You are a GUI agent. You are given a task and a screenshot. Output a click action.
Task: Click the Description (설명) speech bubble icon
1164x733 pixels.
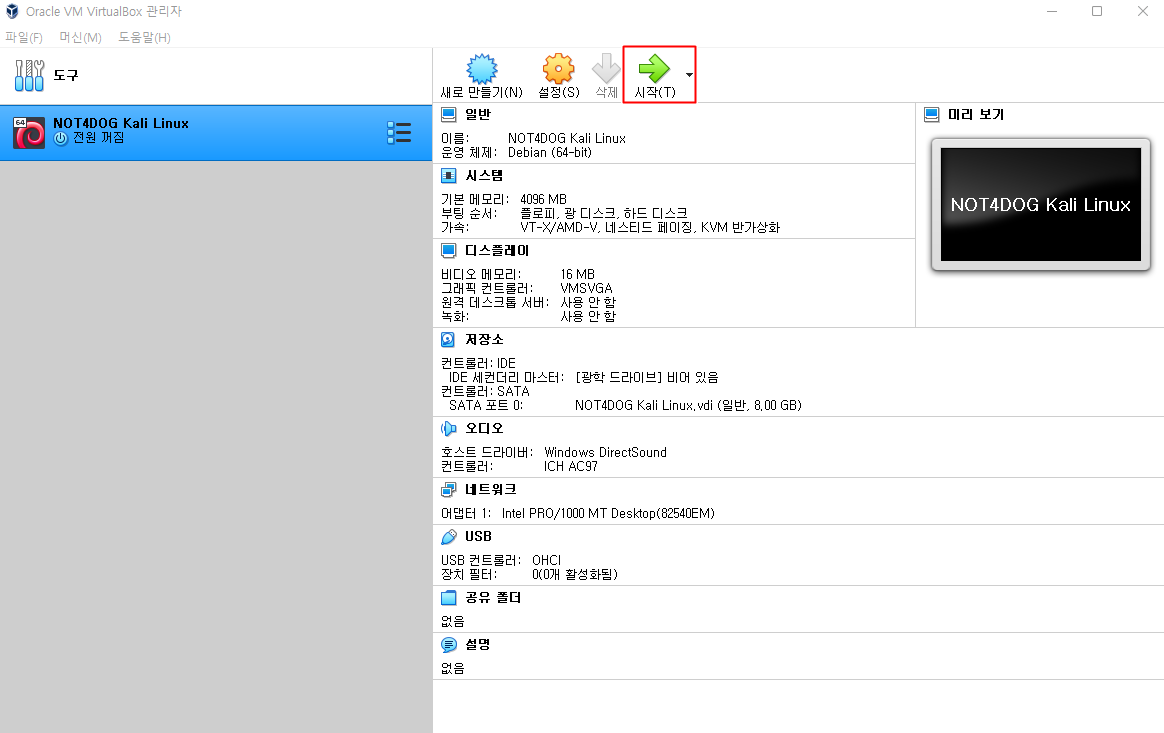click(x=448, y=645)
